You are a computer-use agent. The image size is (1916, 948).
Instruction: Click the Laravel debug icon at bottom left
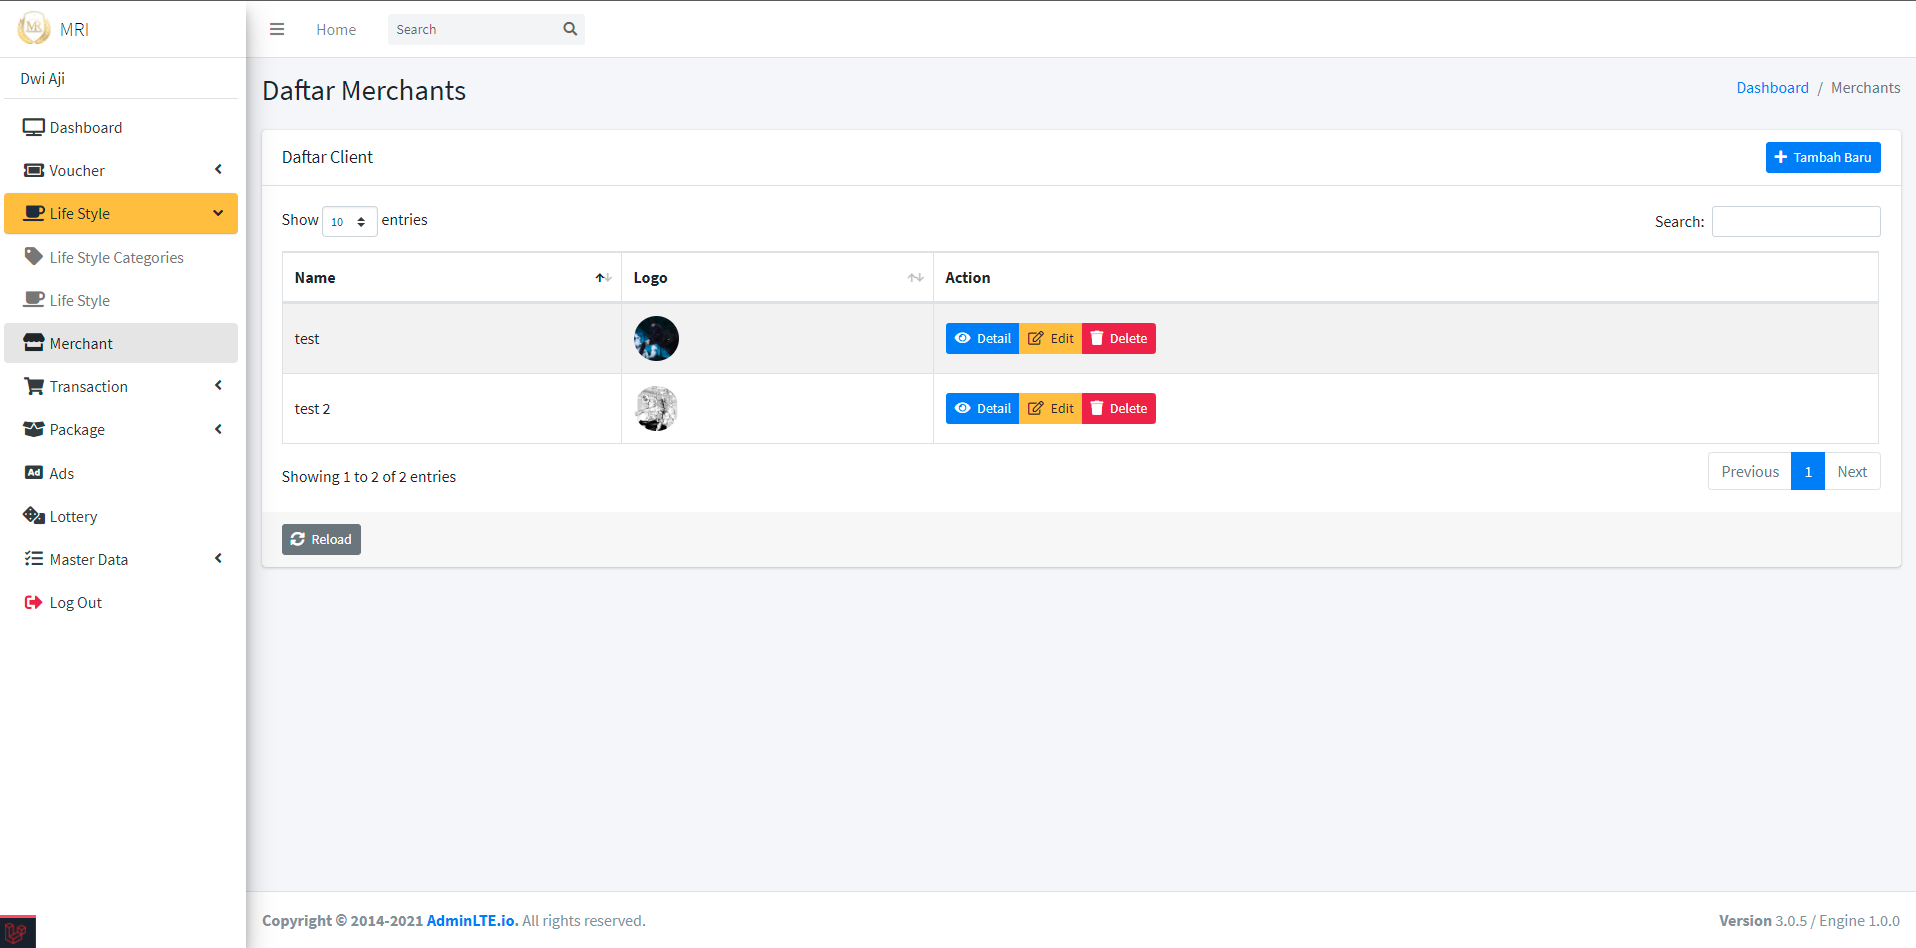click(x=17, y=932)
